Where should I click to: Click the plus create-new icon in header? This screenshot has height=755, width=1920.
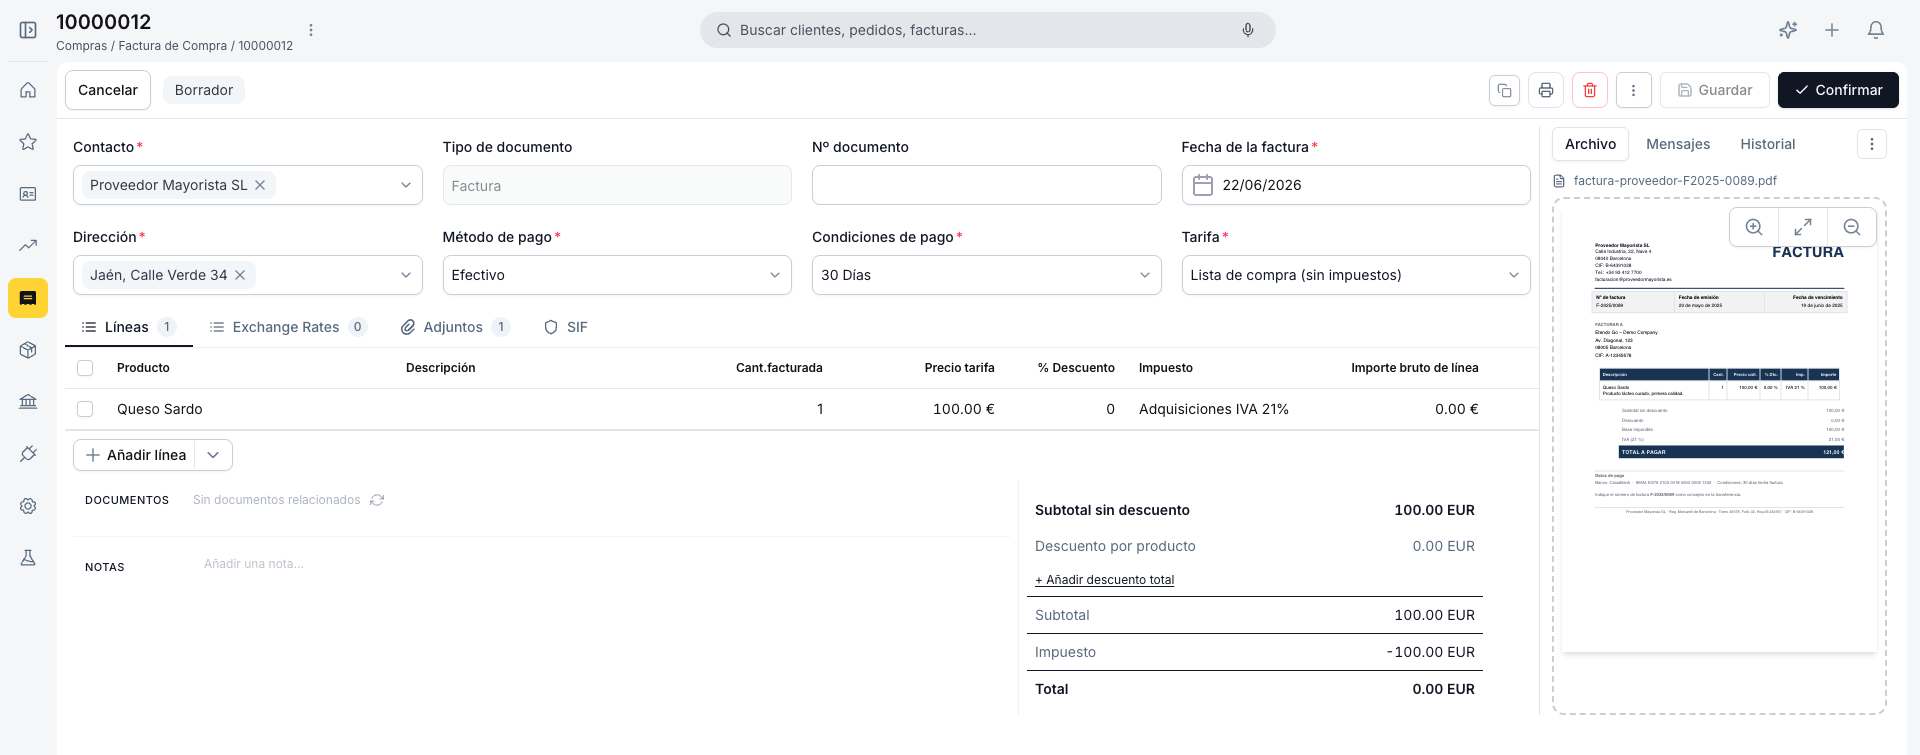pyautogui.click(x=1832, y=30)
